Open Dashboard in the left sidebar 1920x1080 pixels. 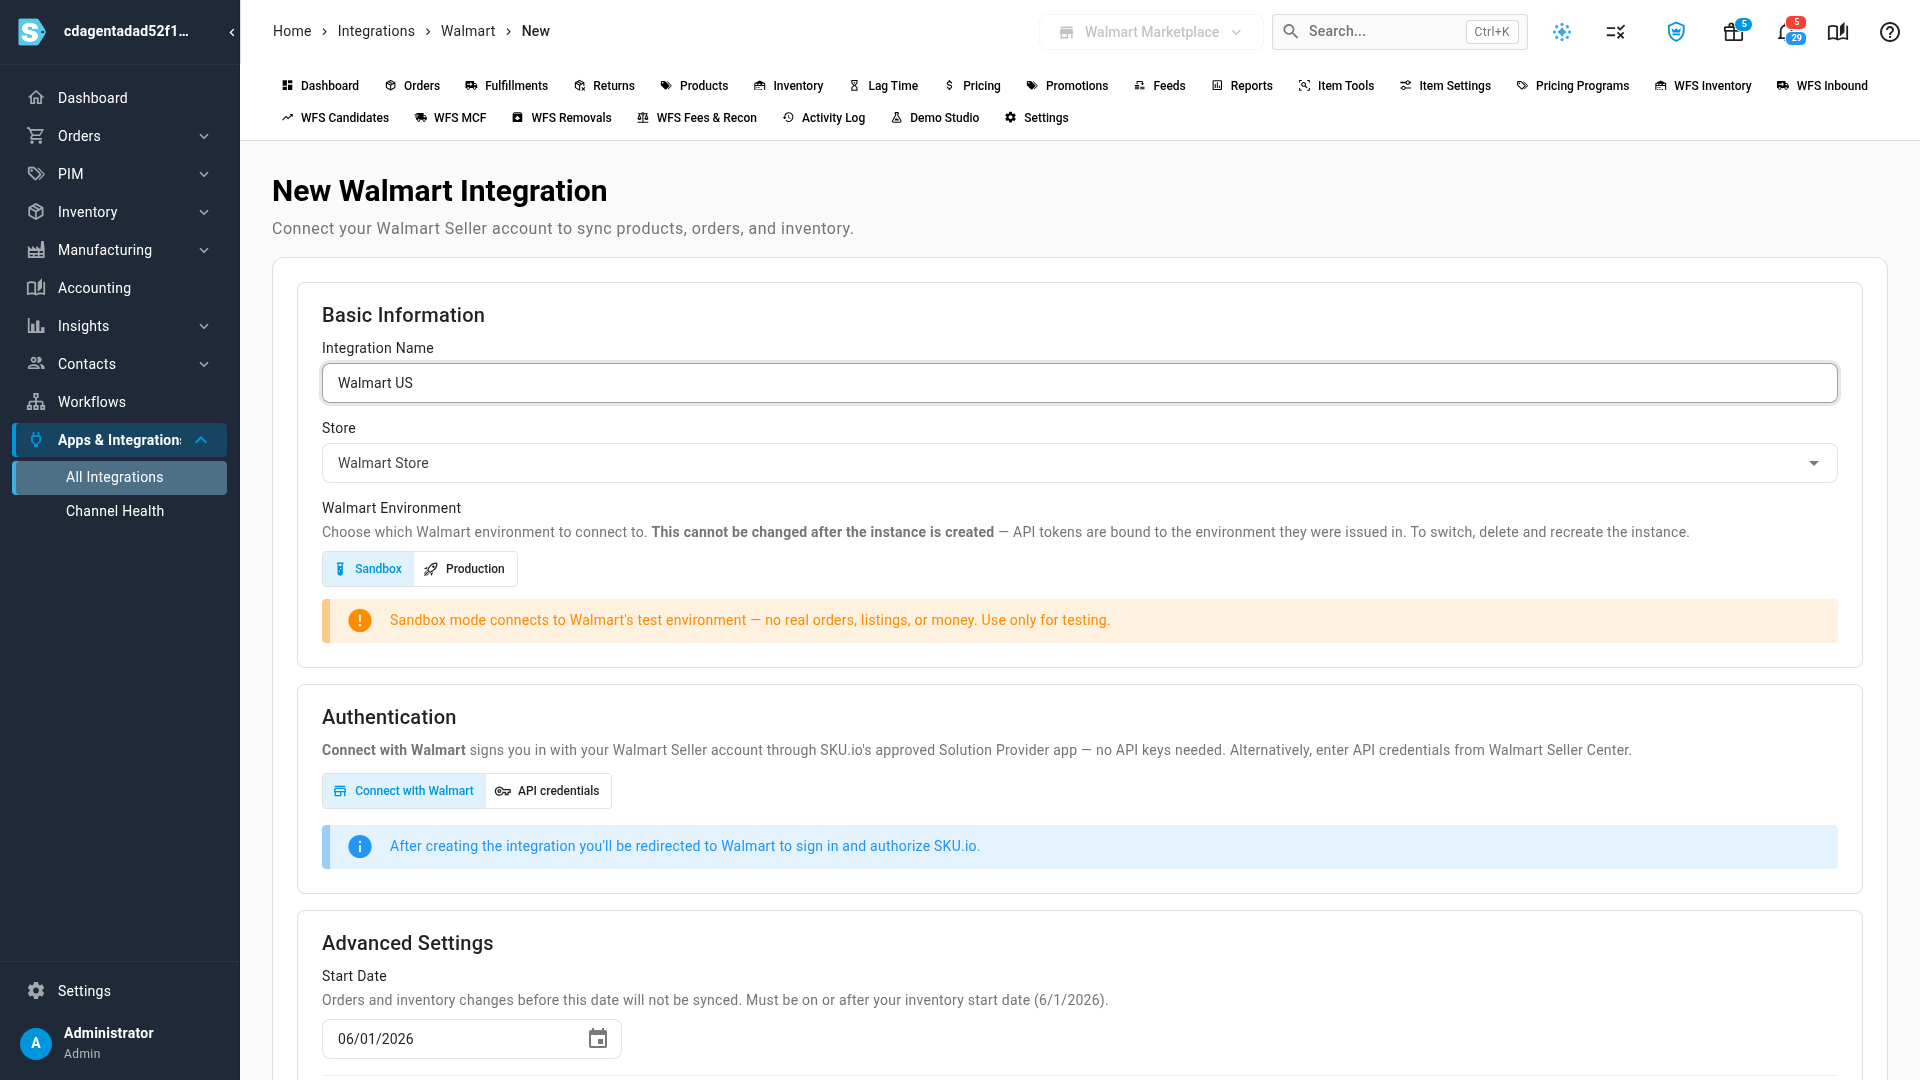pyautogui.click(x=120, y=98)
